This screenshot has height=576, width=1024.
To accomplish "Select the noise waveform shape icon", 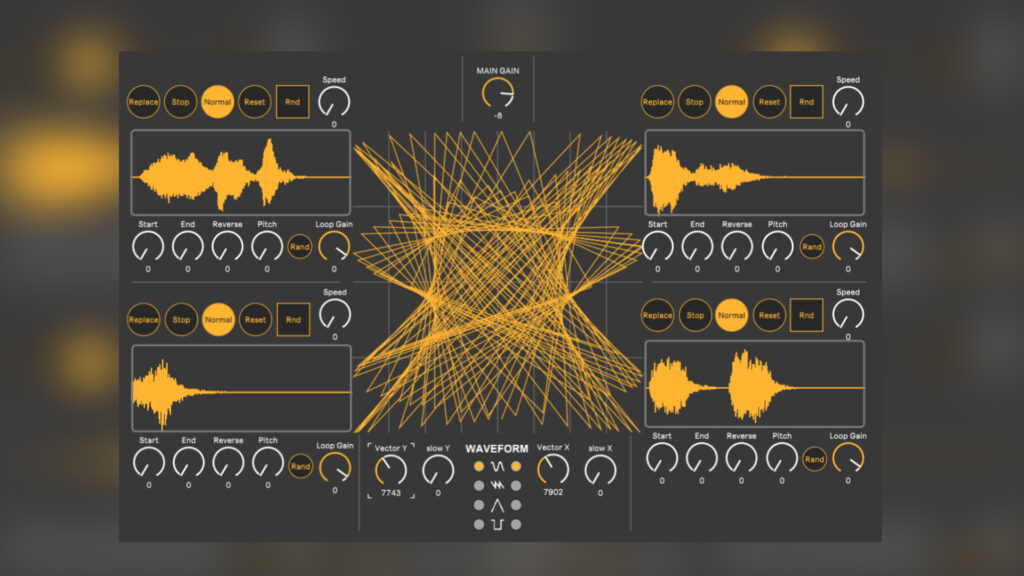I will [498, 484].
